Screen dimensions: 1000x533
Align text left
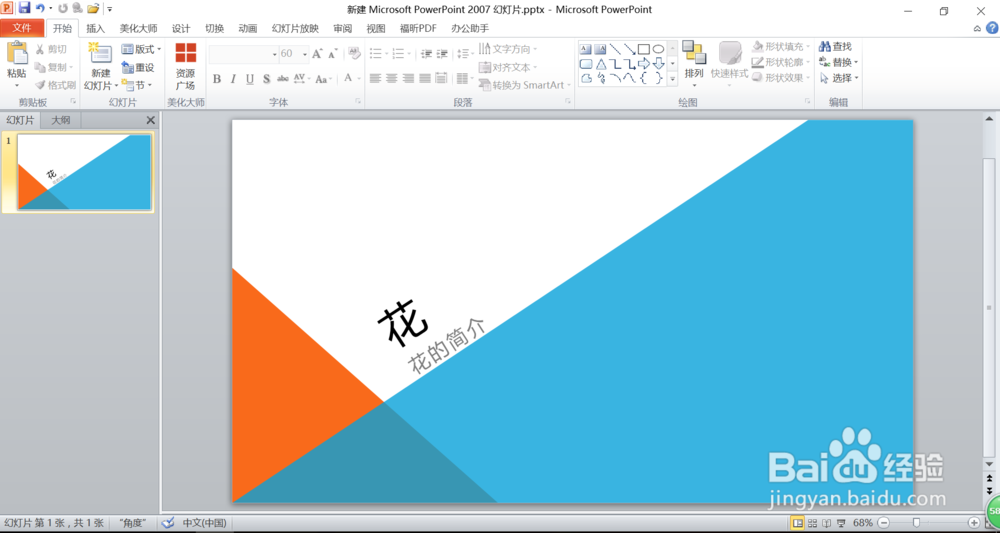[375, 78]
